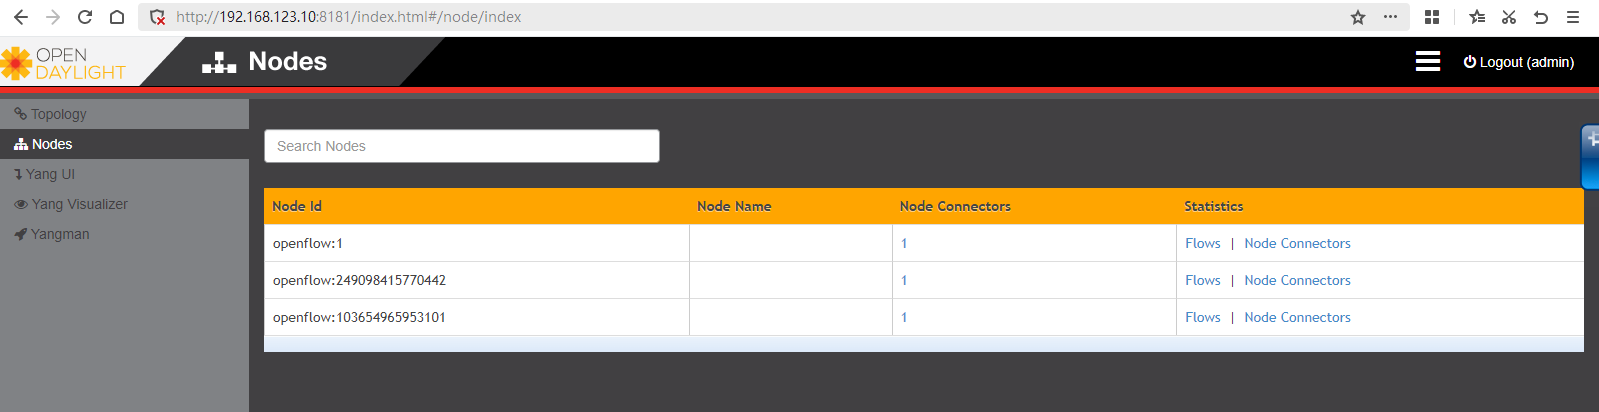This screenshot has height=412, width=1599.
Task: Open connector count link for openflow:103654965953101
Action: pyautogui.click(x=904, y=317)
